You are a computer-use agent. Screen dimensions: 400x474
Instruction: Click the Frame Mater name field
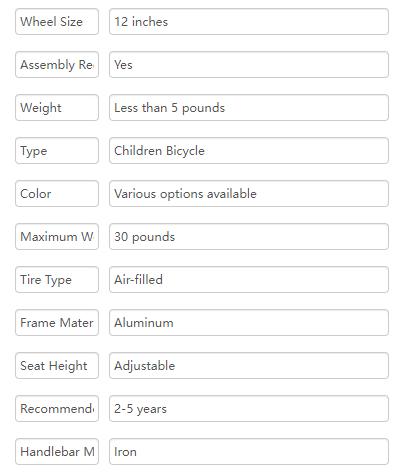point(57,323)
